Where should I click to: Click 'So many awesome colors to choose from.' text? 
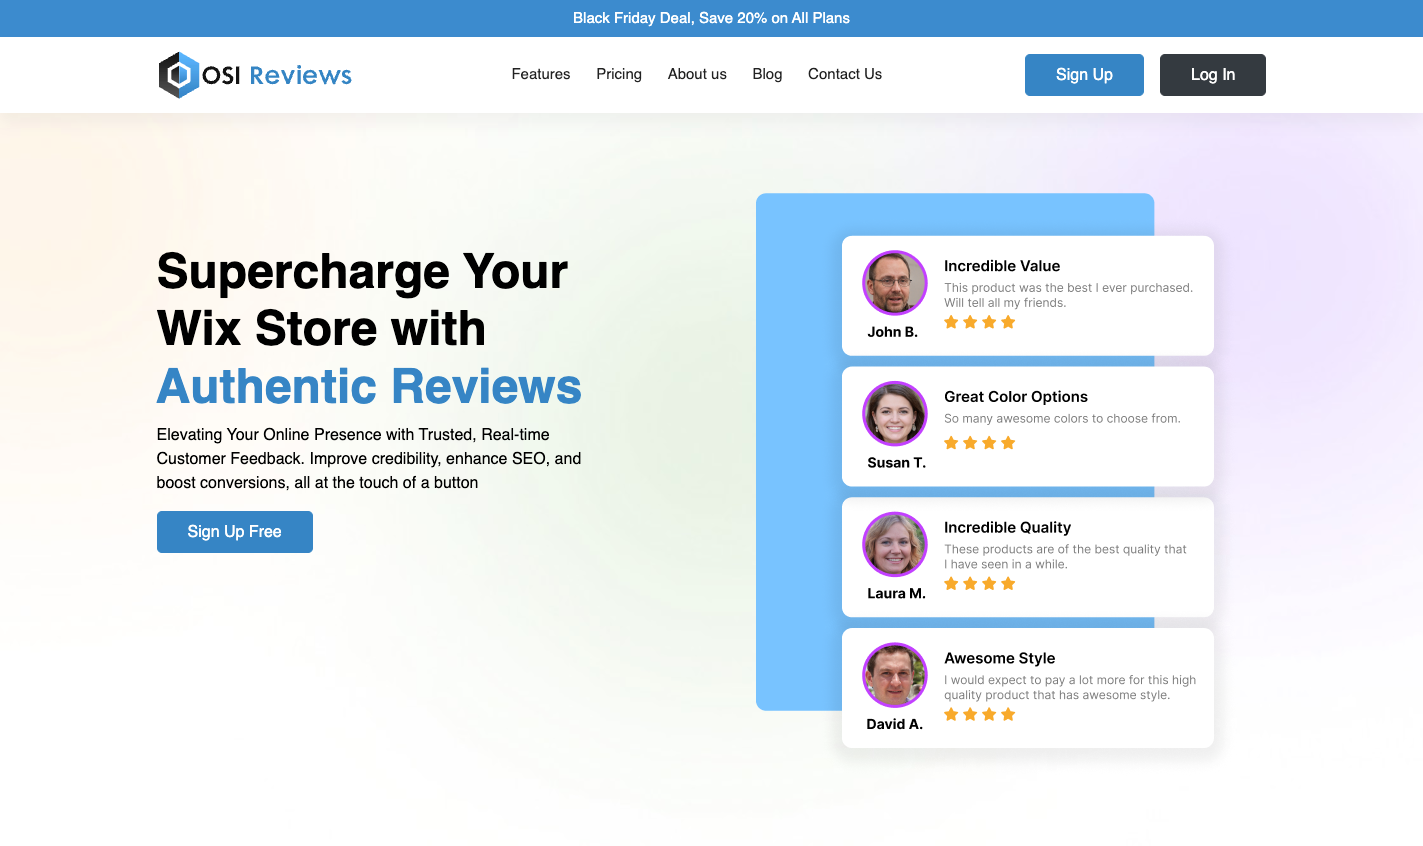click(x=1062, y=419)
